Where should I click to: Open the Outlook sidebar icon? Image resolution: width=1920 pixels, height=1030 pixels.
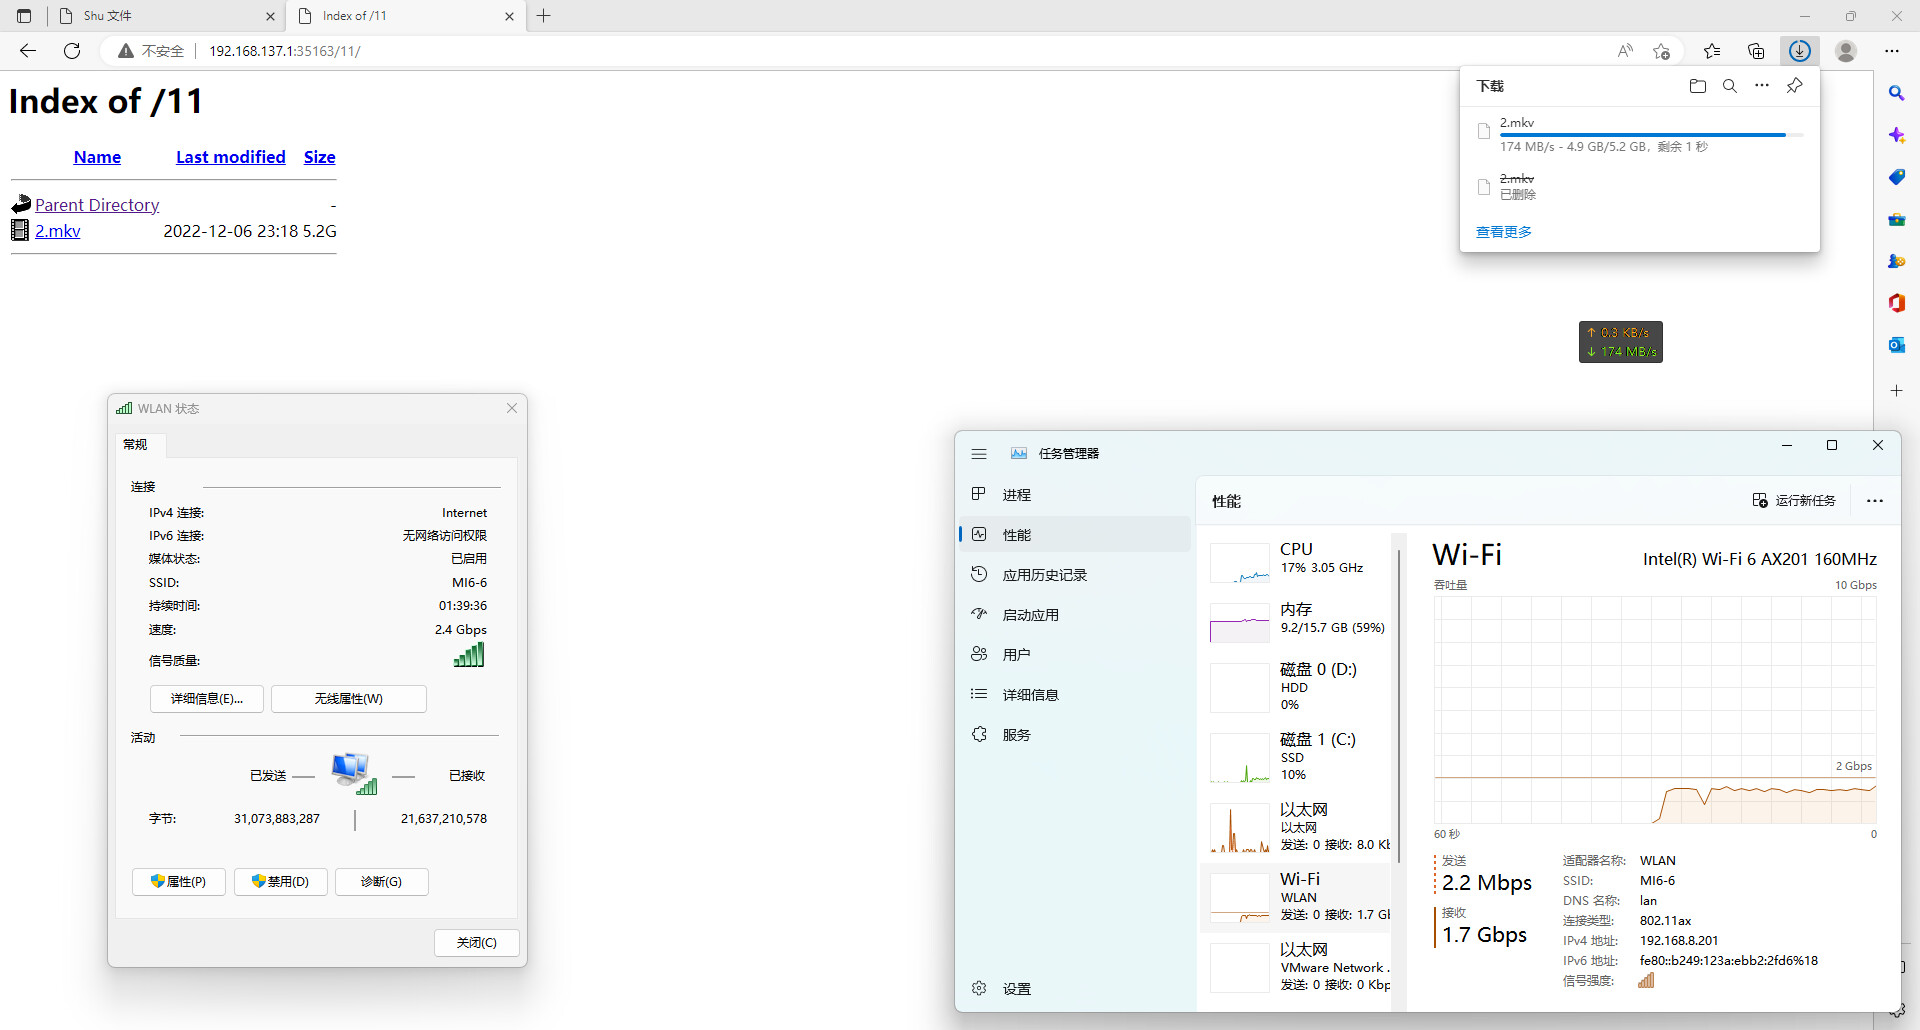click(x=1897, y=345)
